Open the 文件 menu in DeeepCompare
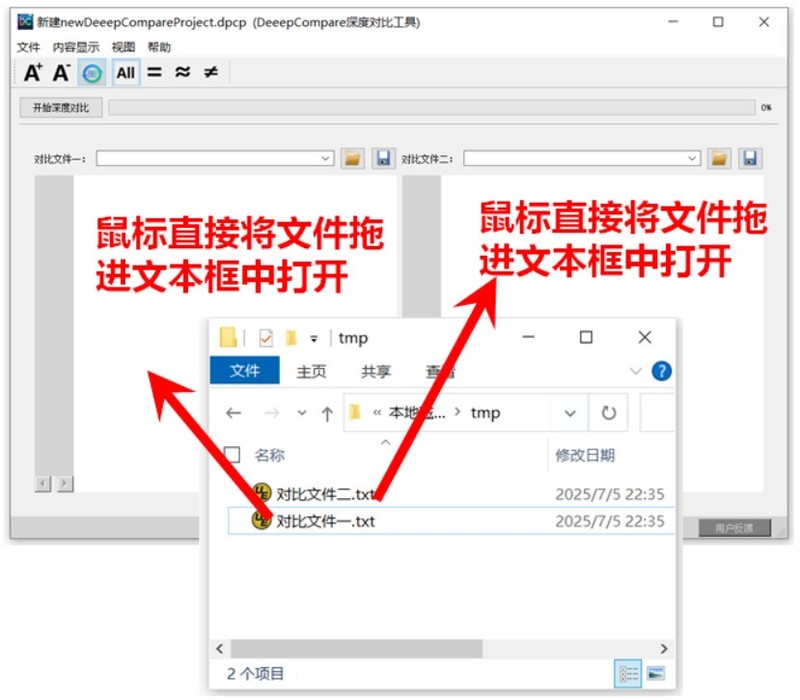 [28, 47]
